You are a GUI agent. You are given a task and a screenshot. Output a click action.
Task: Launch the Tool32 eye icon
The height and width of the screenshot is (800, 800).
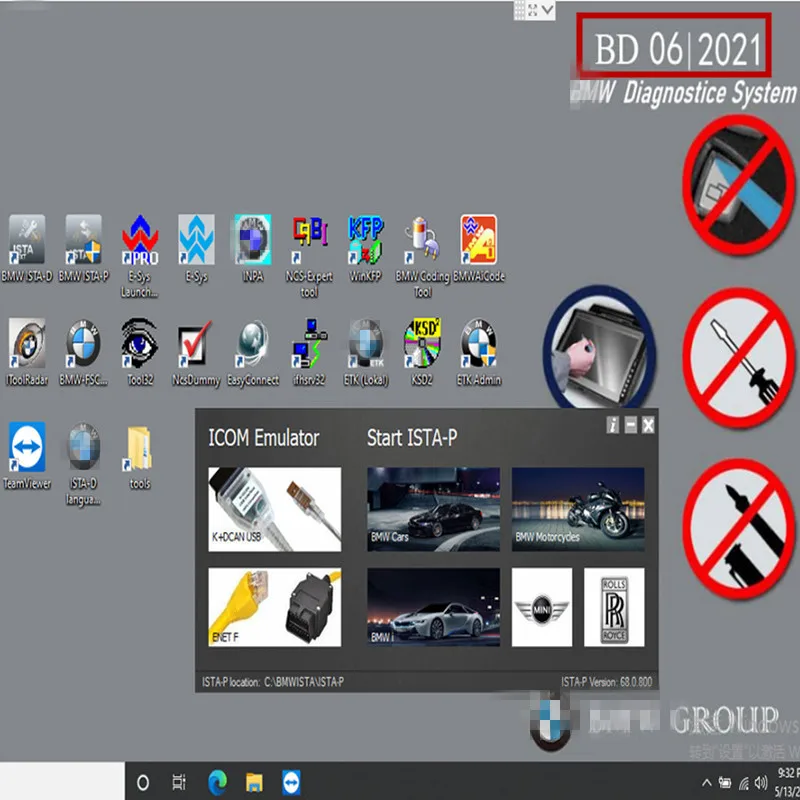140,352
